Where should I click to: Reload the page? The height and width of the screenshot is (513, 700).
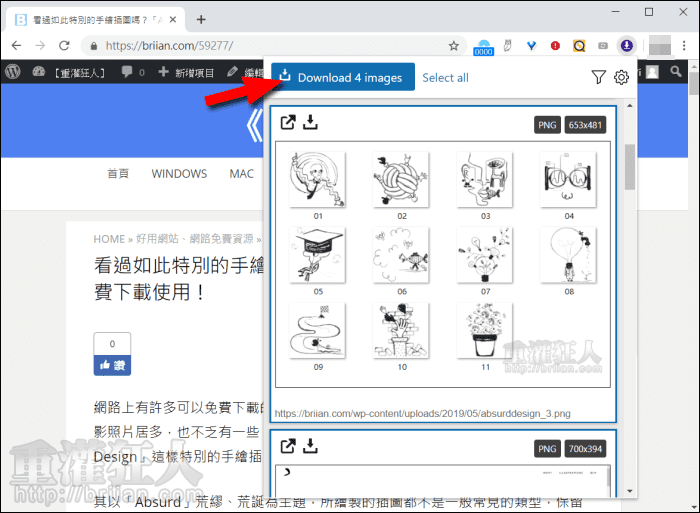(64, 45)
